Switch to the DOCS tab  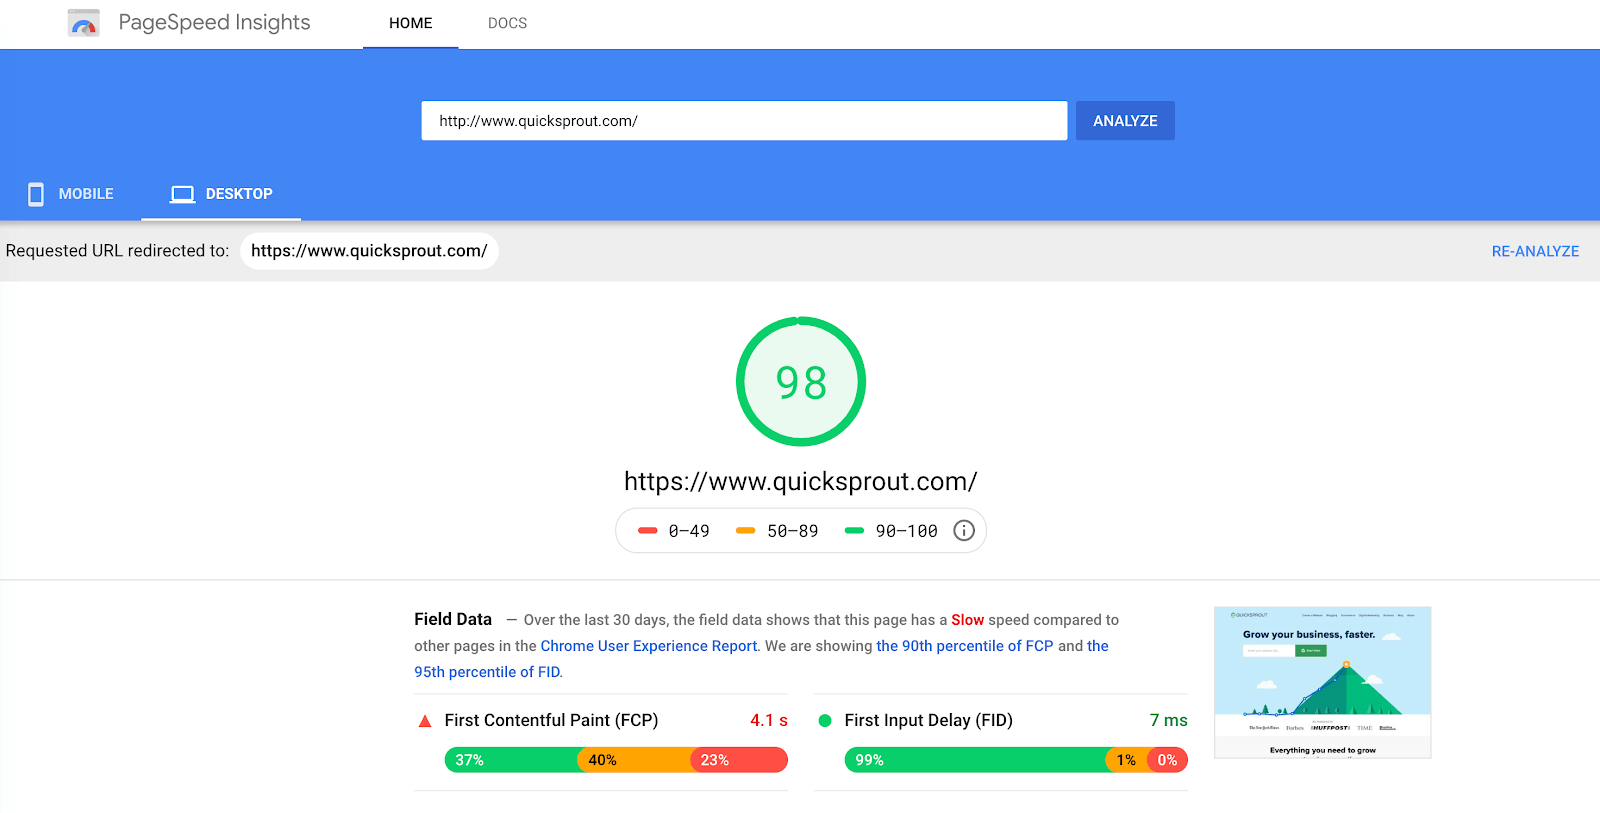coord(507,22)
